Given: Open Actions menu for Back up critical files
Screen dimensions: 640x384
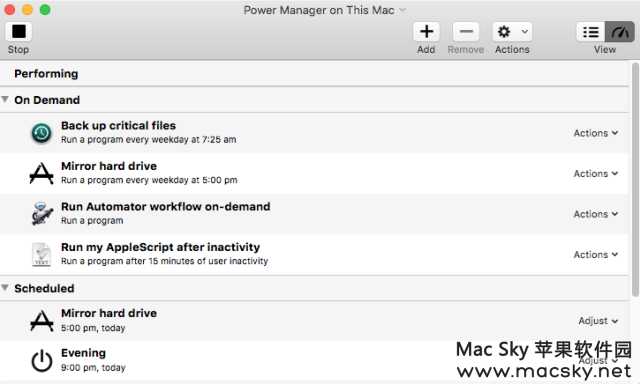Looking at the screenshot, I should click(596, 133).
